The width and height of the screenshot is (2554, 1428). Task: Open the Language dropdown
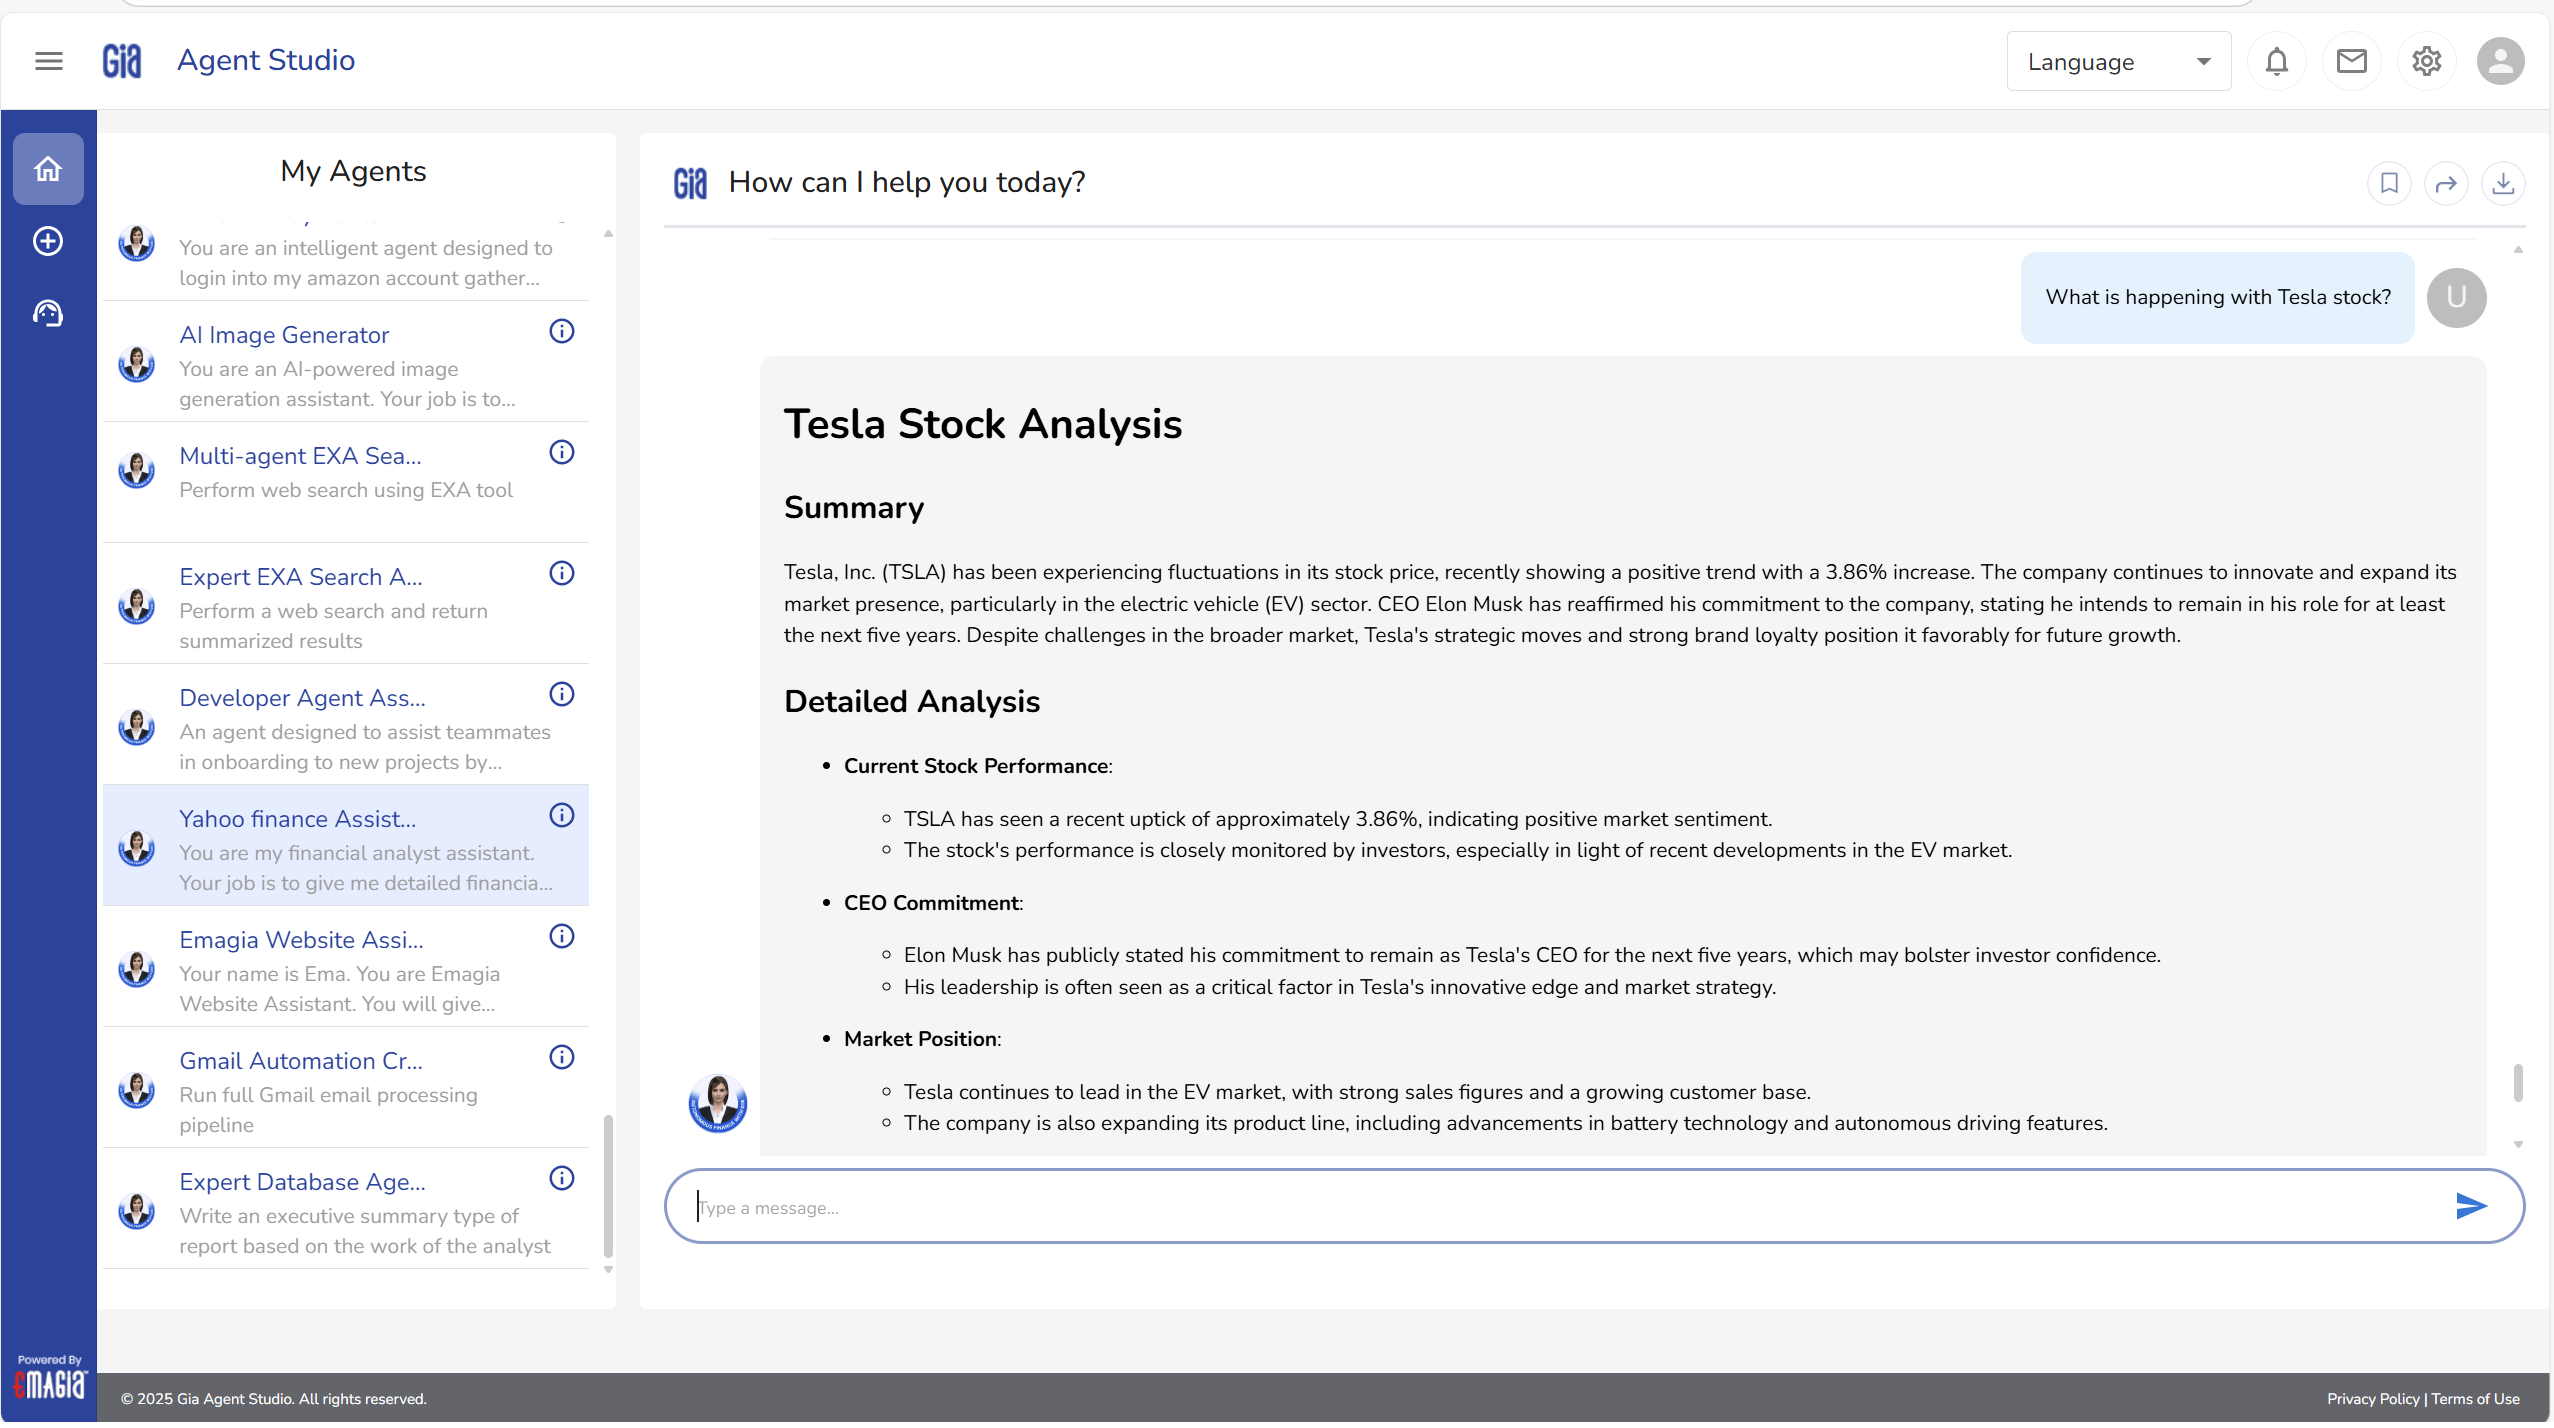2118,61
